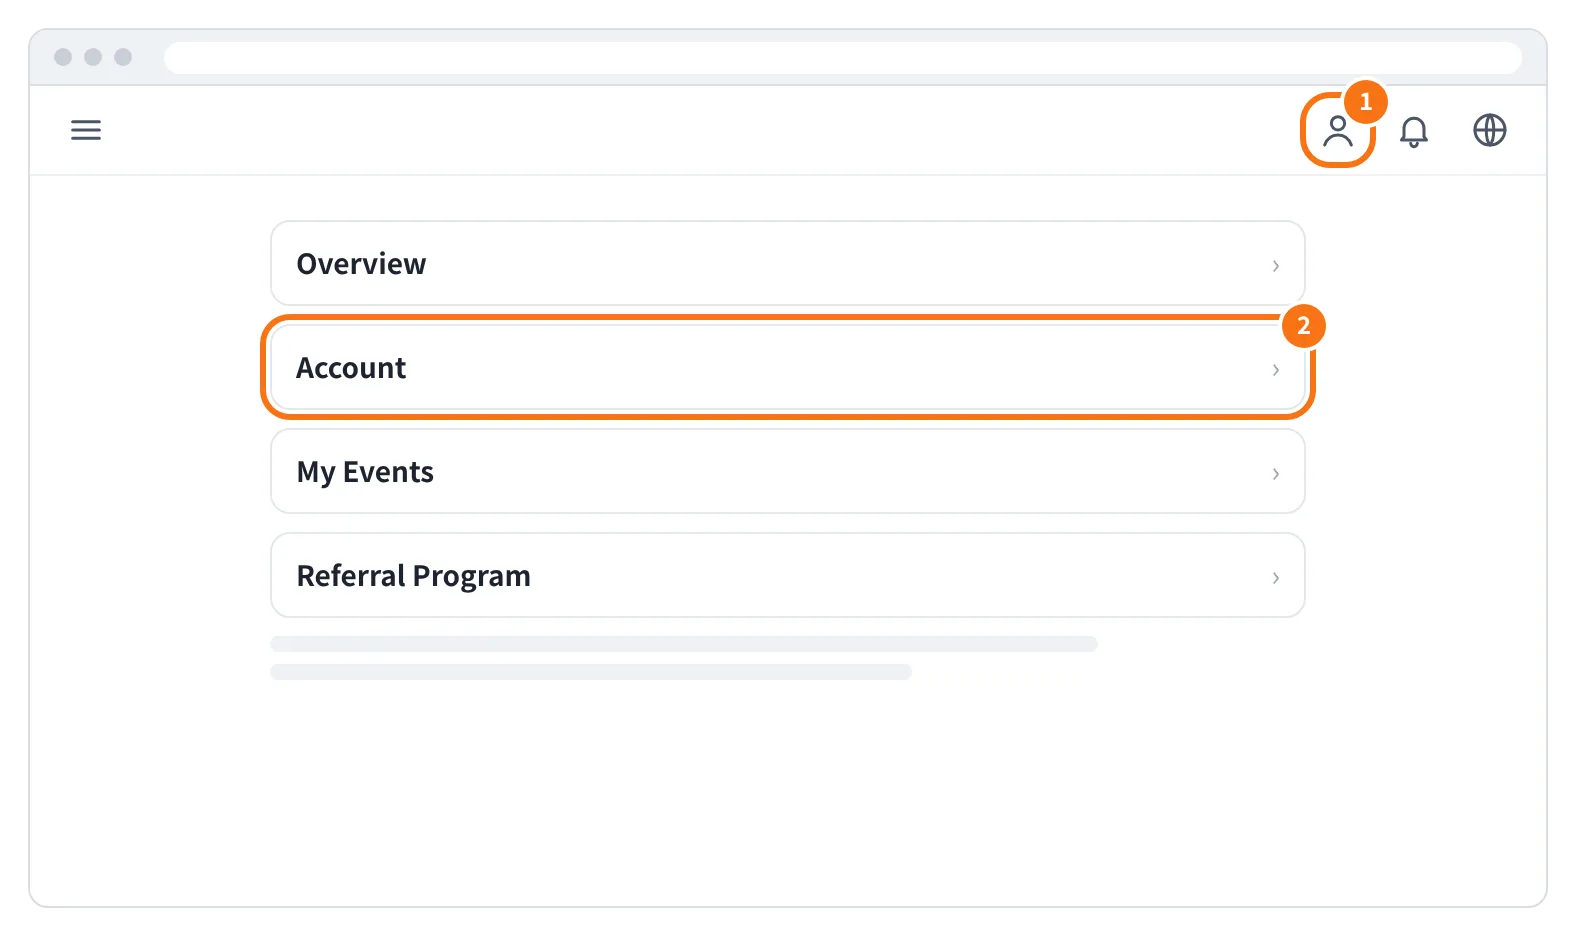This screenshot has height=936, width=1576.
Task: Click the orange step 2 badge
Action: [x=1303, y=326]
